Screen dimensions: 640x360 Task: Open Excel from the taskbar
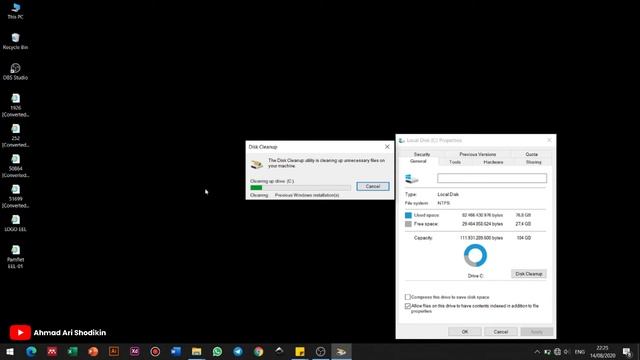72,351
